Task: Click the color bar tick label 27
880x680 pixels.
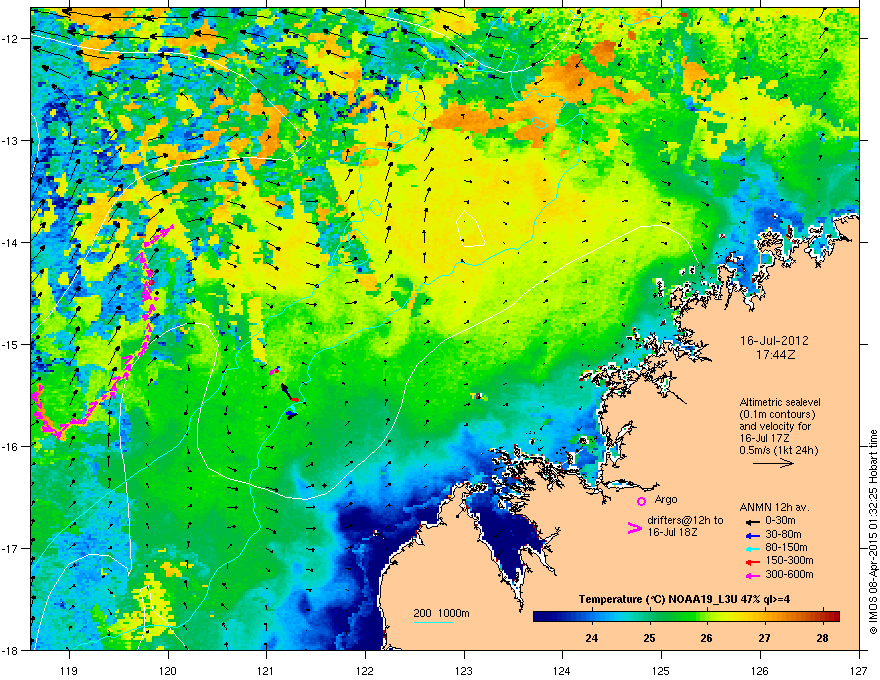Action: point(764,638)
